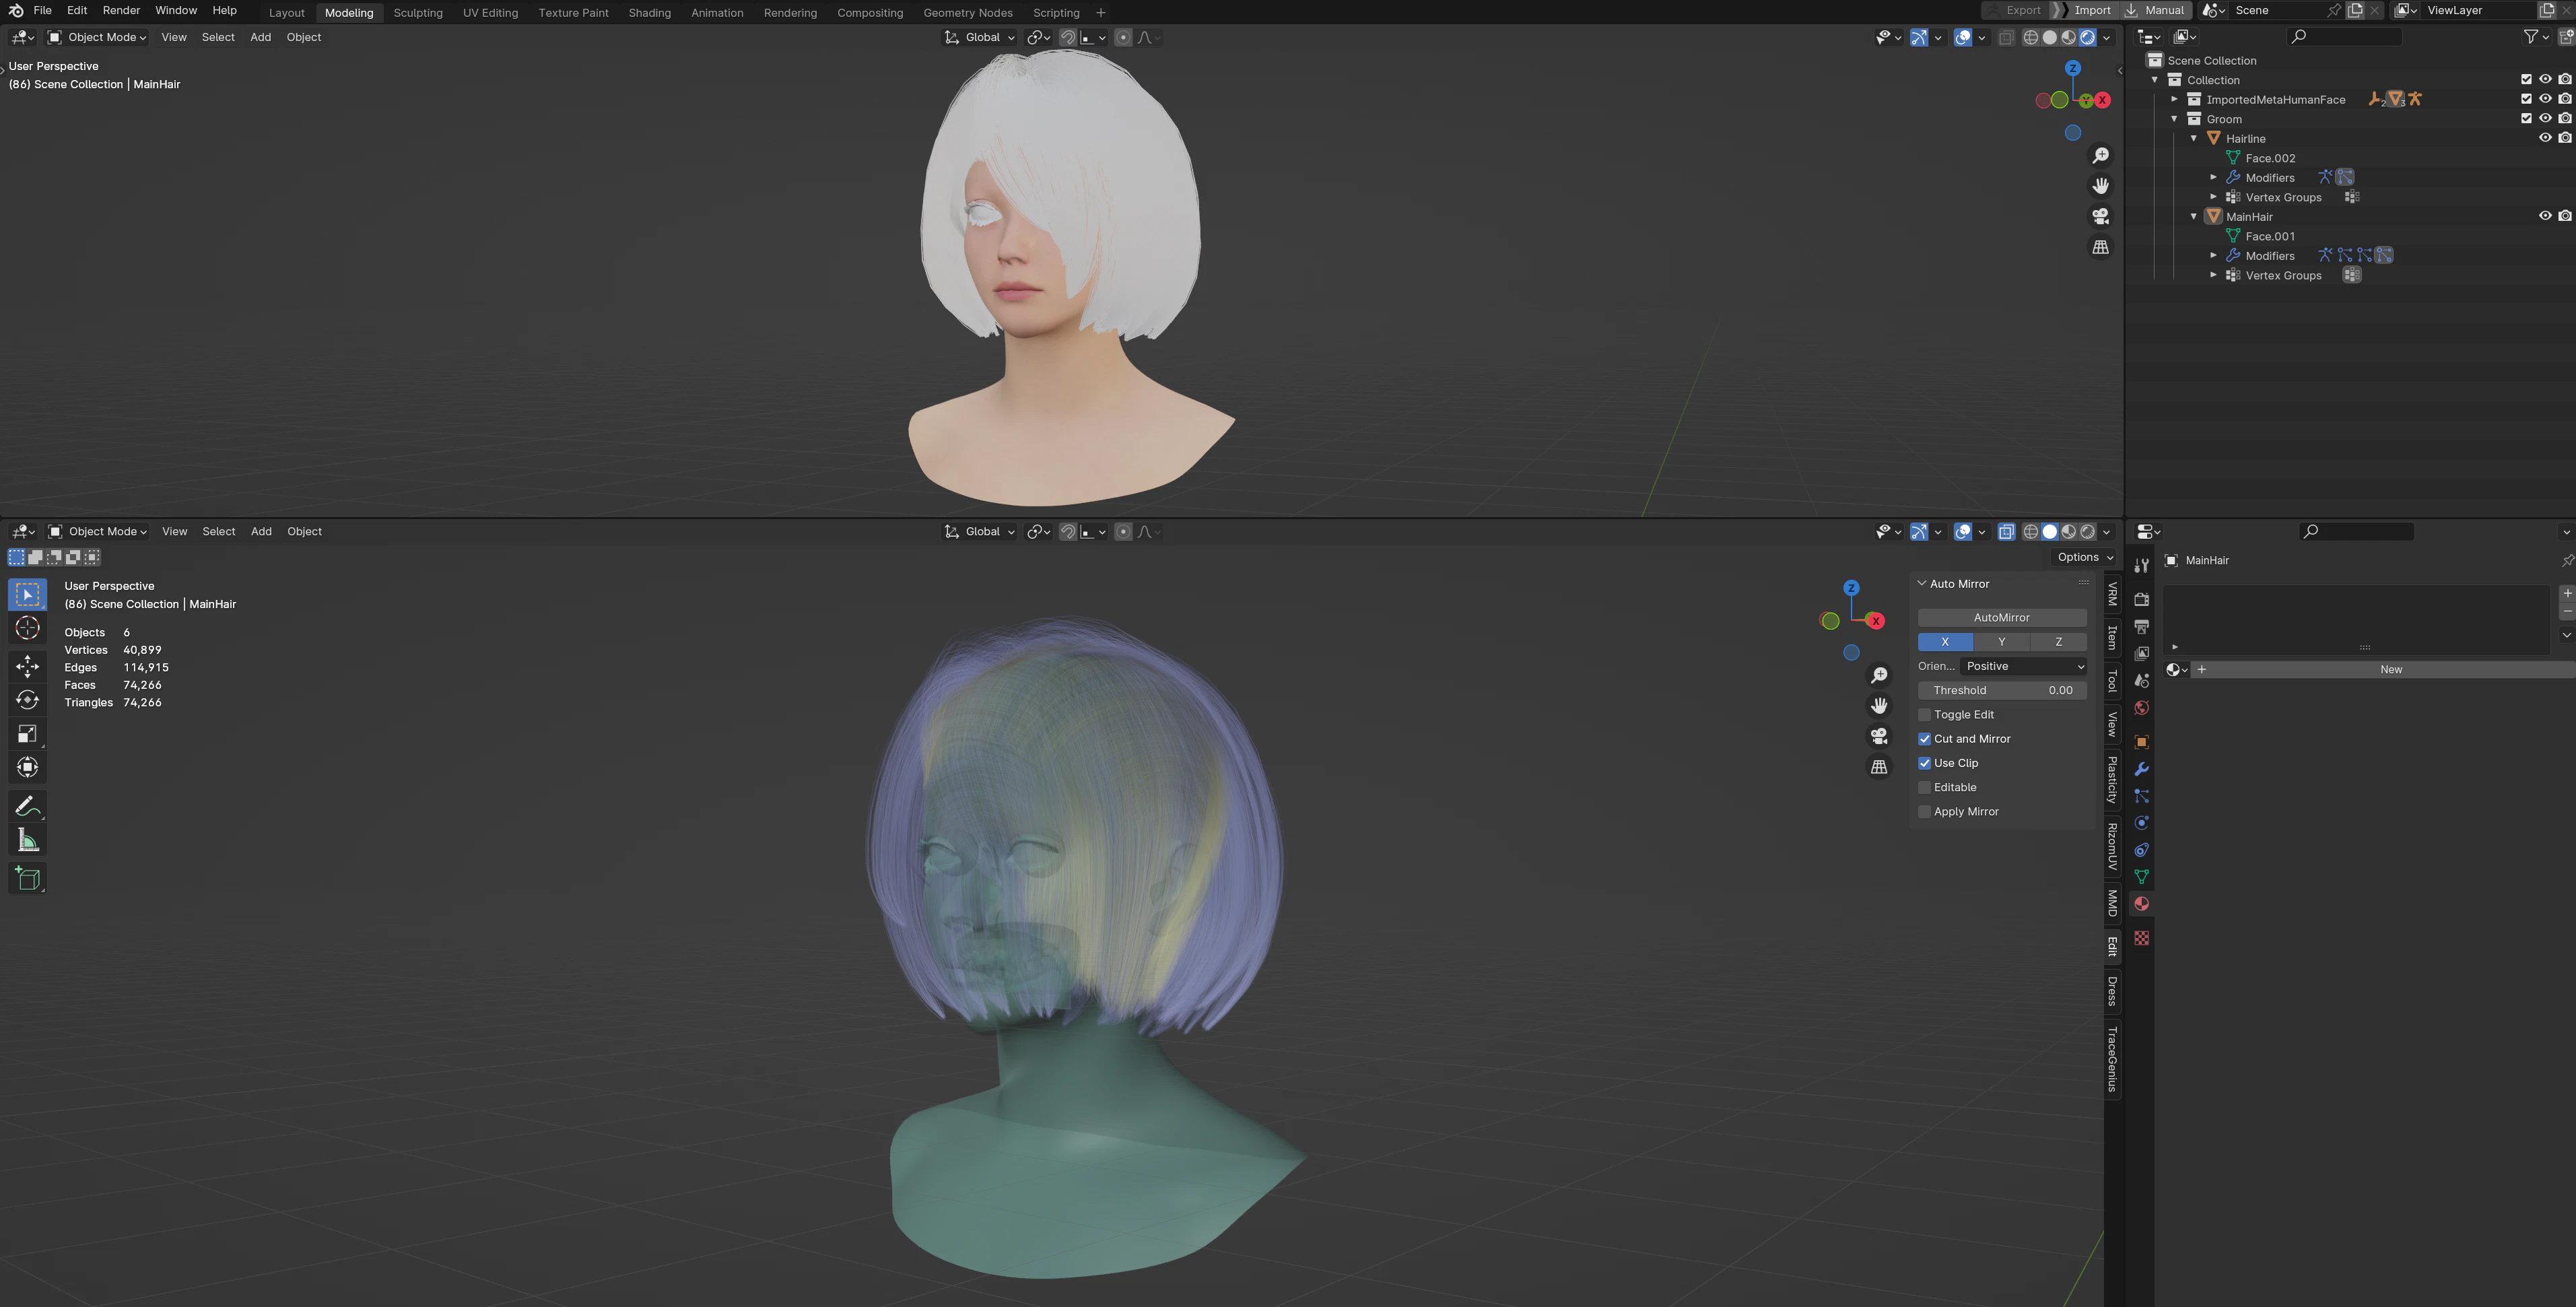Switch perspective/orthographic in lower viewport
Screen dimensions: 2576x1307
1879,767
